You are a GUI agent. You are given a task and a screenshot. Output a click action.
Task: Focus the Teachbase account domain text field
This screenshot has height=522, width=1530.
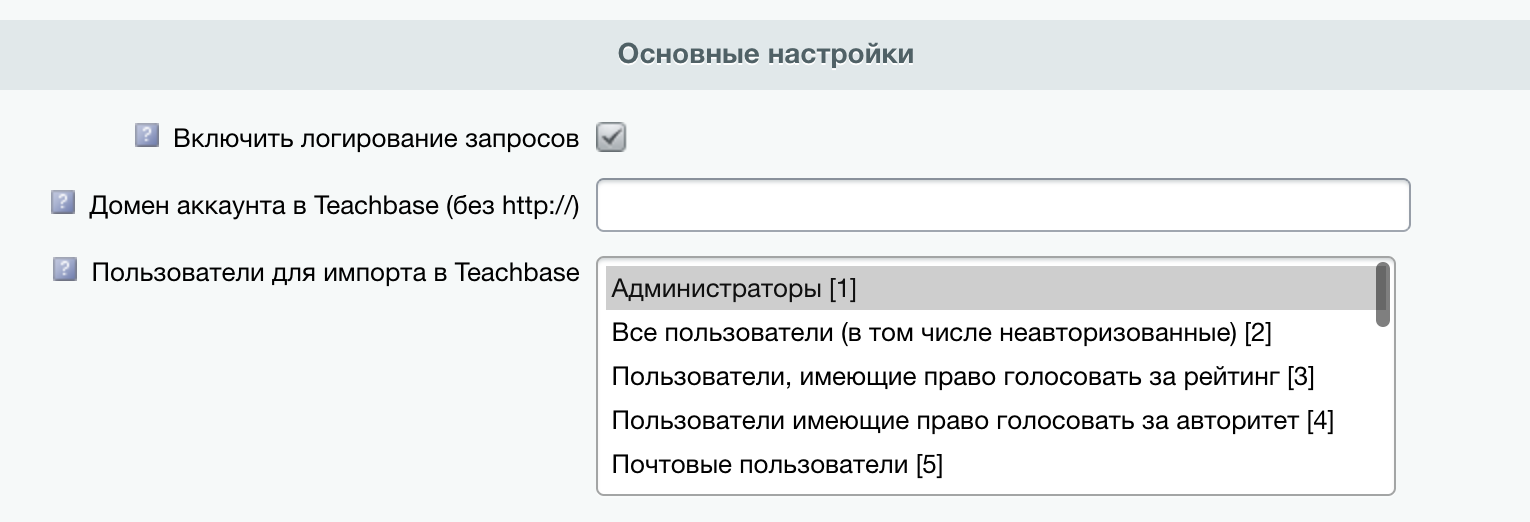(1003, 205)
